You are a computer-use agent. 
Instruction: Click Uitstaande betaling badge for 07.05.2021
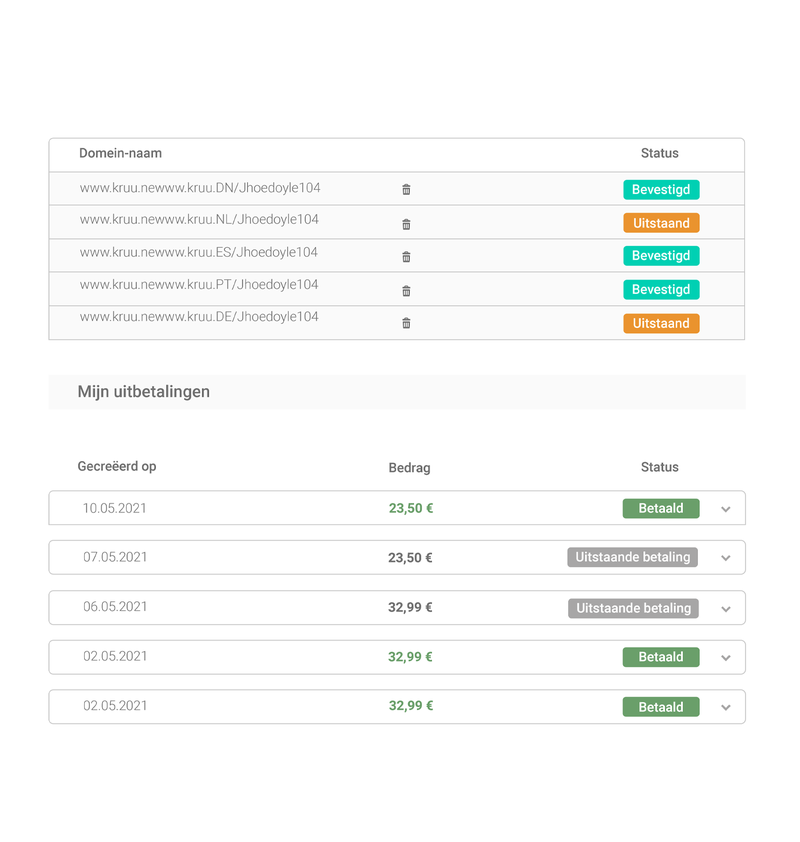(633, 557)
